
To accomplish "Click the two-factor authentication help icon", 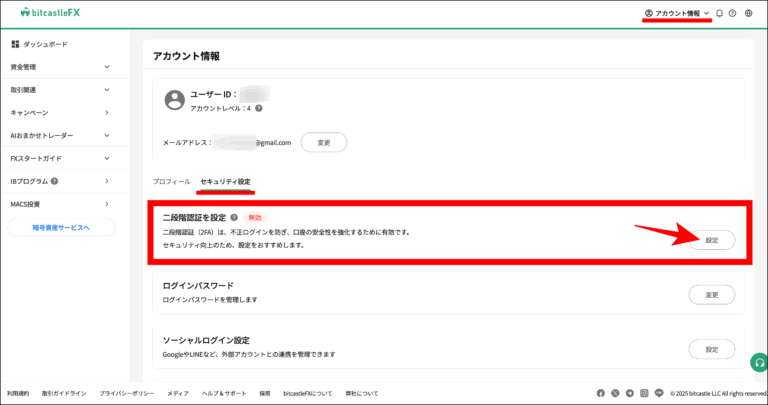I will pos(234,217).
